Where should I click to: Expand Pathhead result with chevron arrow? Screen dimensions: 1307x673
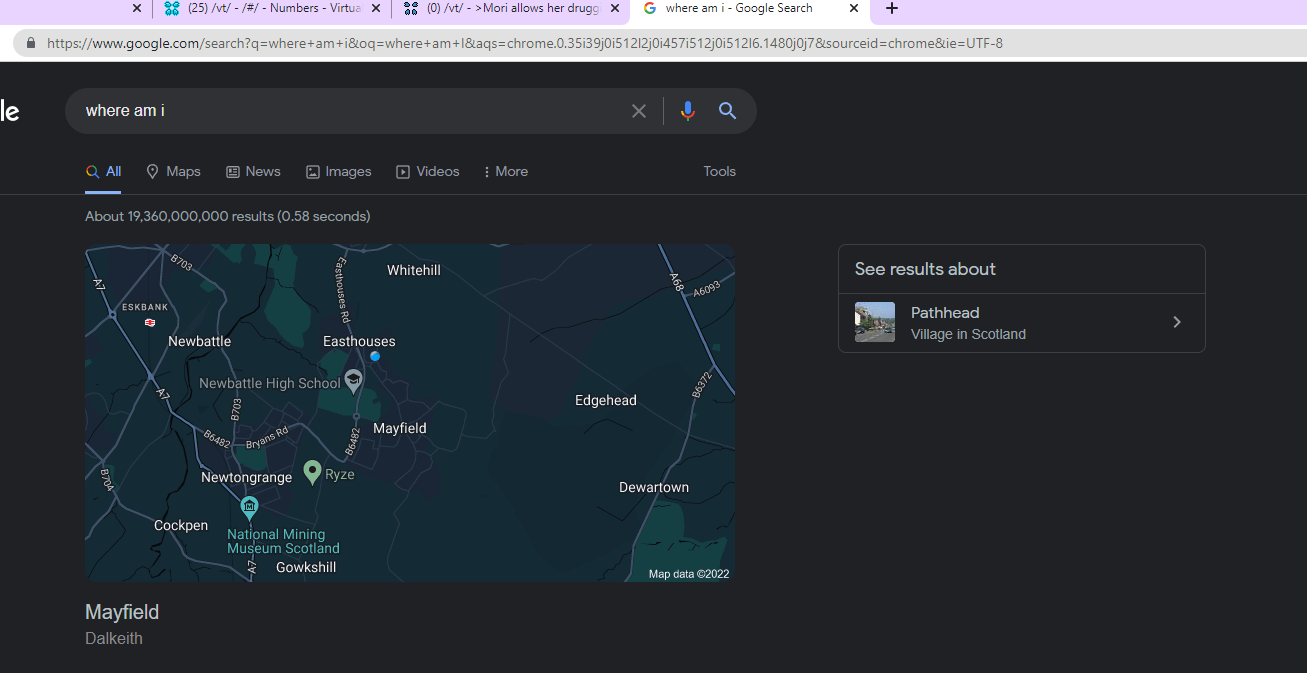click(x=1177, y=322)
